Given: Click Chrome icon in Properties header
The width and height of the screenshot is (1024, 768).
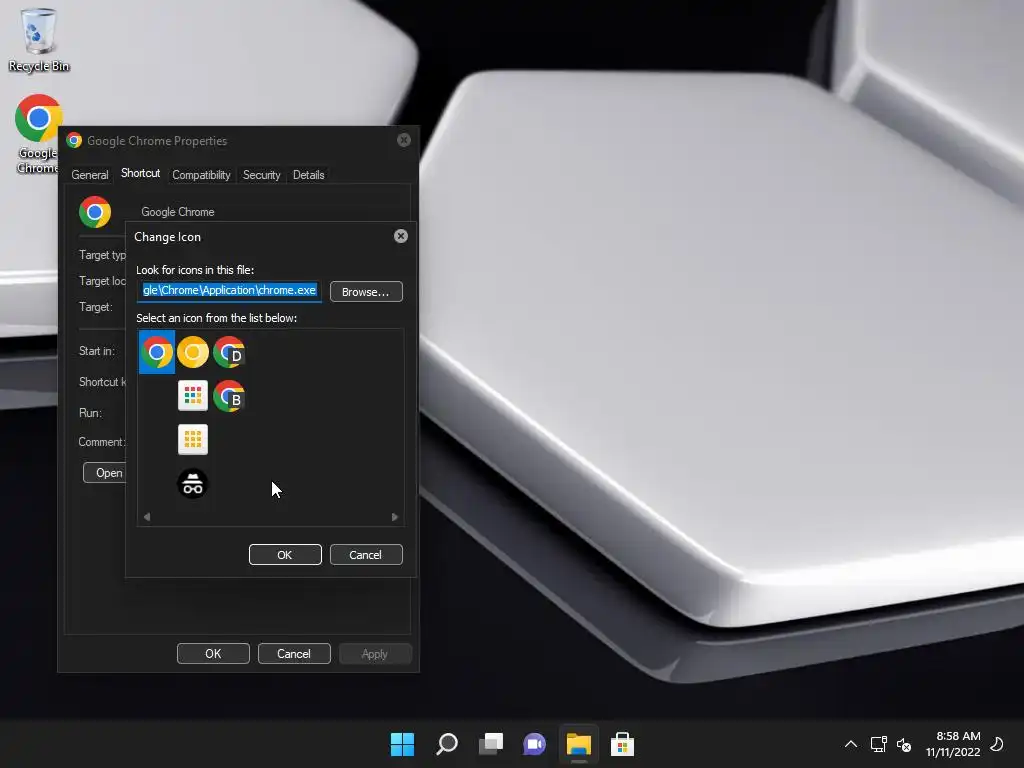Looking at the screenshot, I should click(x=95, y=212).
